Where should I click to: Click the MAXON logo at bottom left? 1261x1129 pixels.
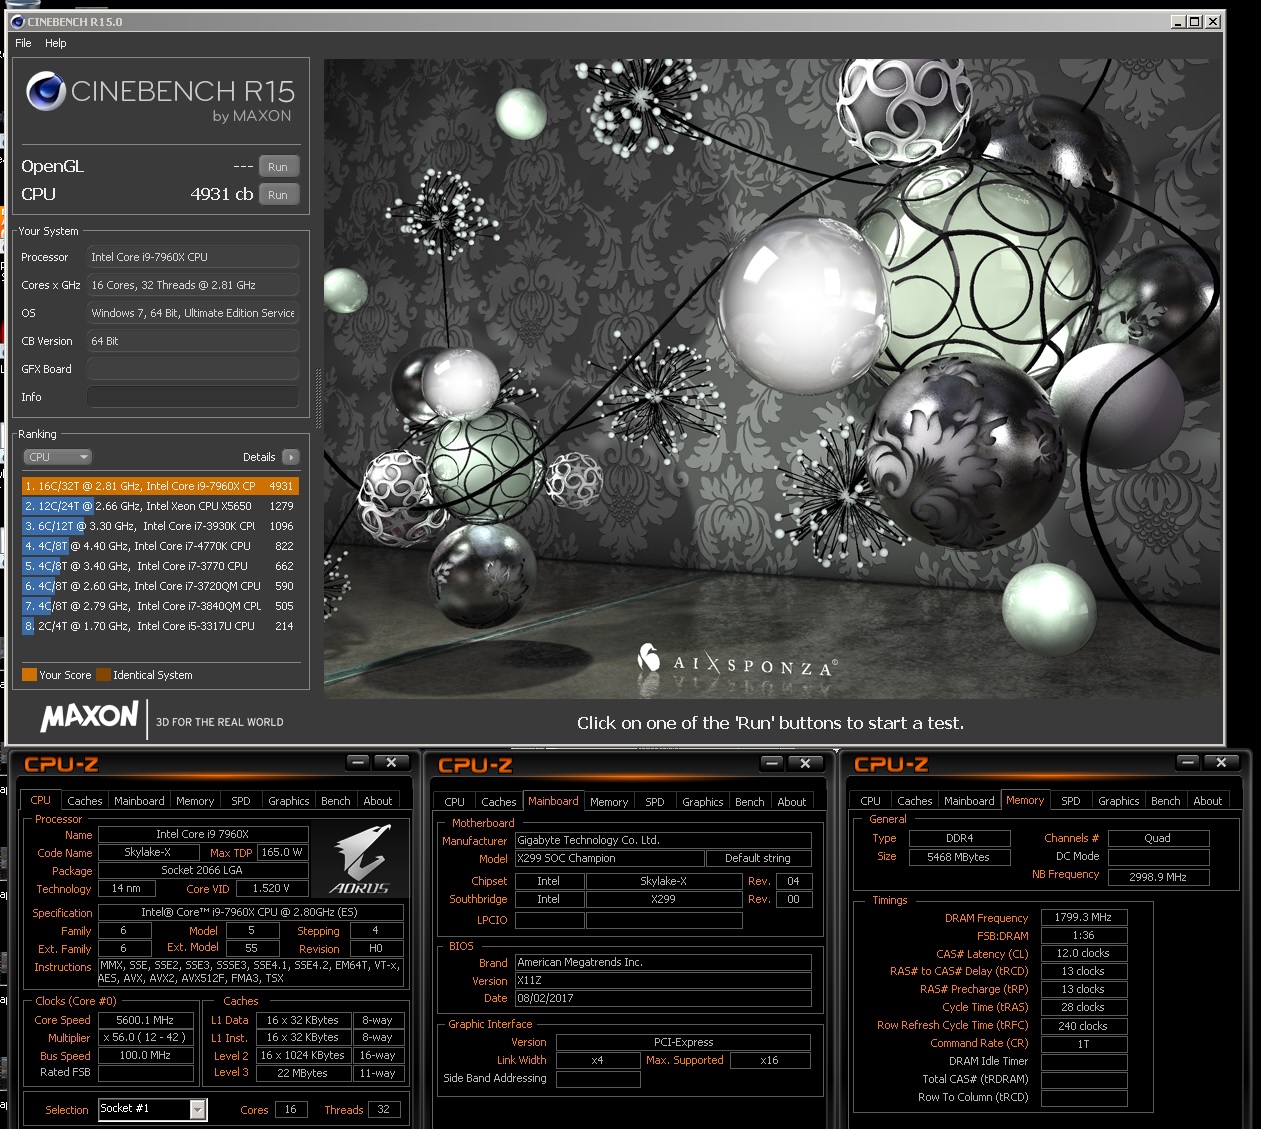pyautogui.click(x=89, y=716)
